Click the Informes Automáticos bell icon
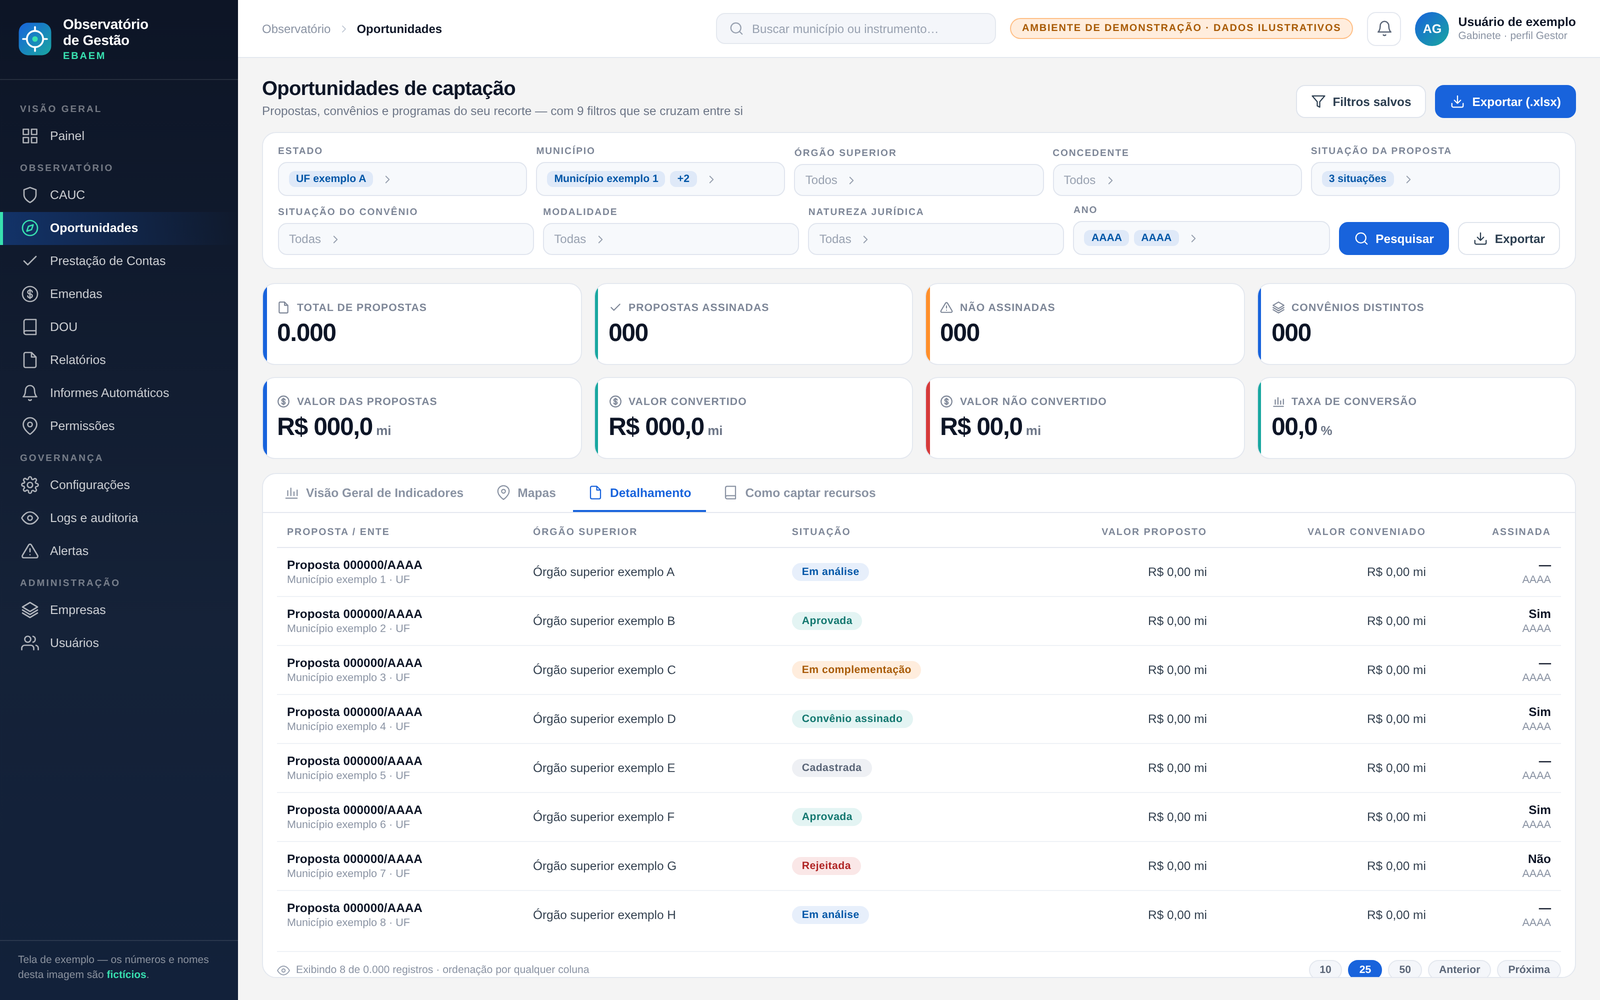This screenshot has height=1000, width=1600. (30, 393)
